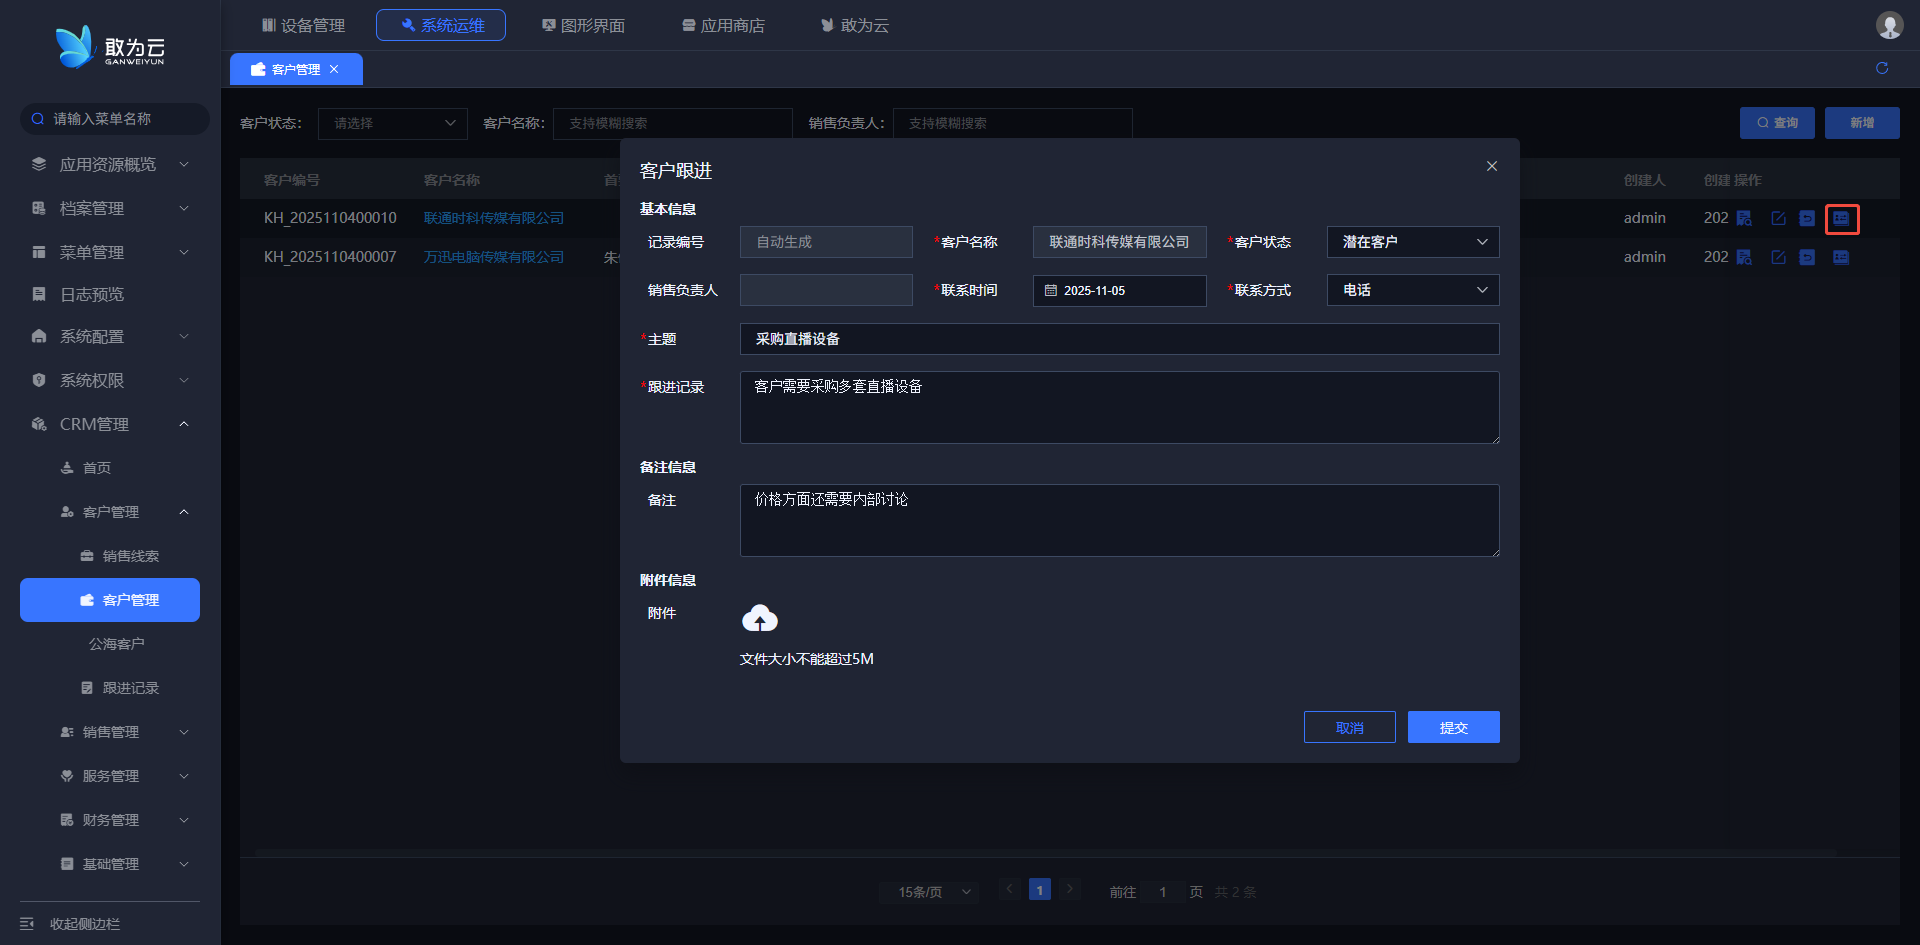The width and height of the screenshot is (1920, 945).
Task: Click the cloud upload attachment icon
Action: (759, 619)
